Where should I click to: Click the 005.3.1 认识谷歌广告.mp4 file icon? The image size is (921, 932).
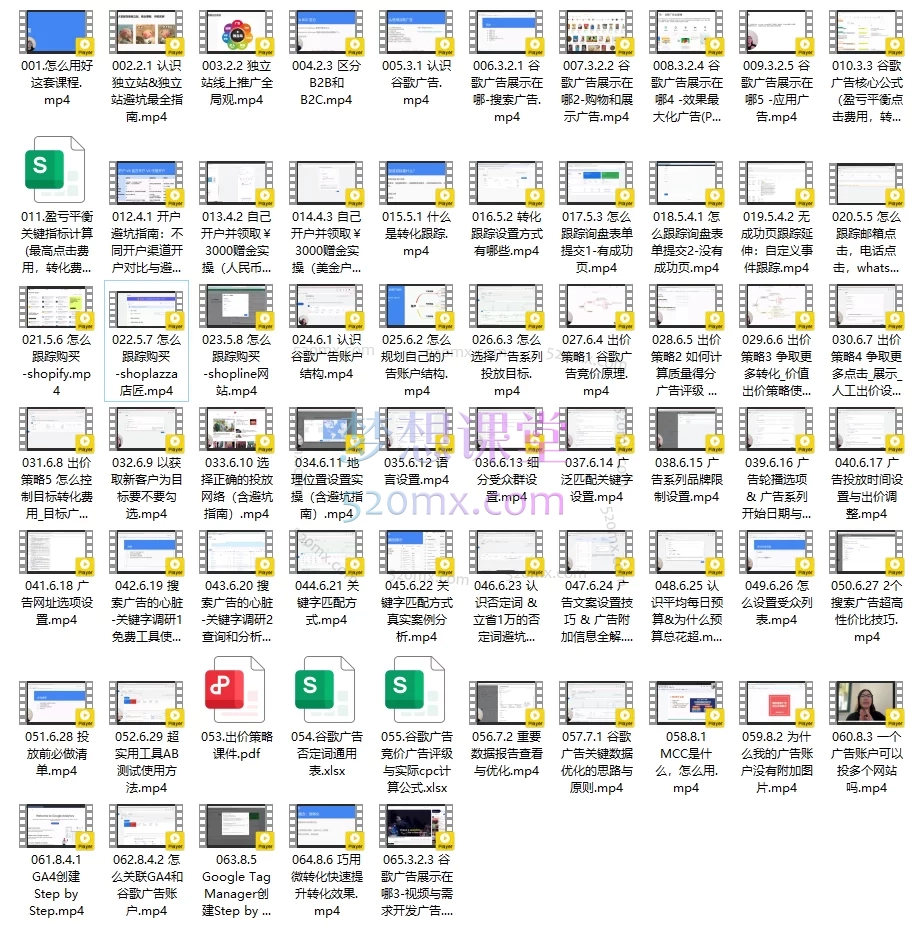416,36
